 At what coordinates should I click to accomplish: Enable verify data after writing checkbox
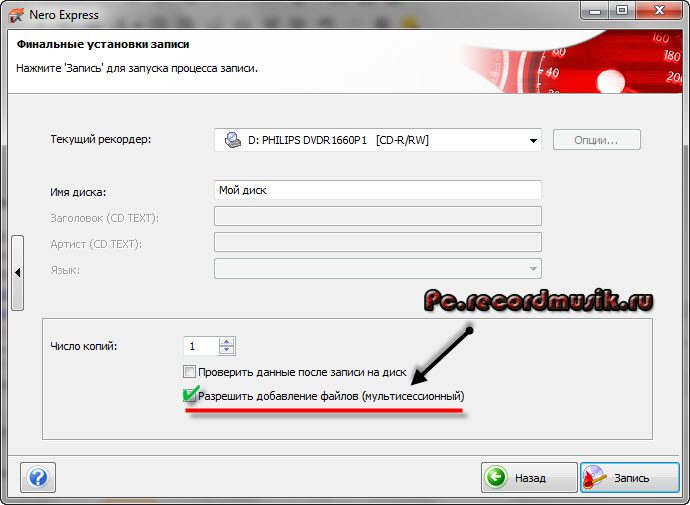click(x=189, y=372)
